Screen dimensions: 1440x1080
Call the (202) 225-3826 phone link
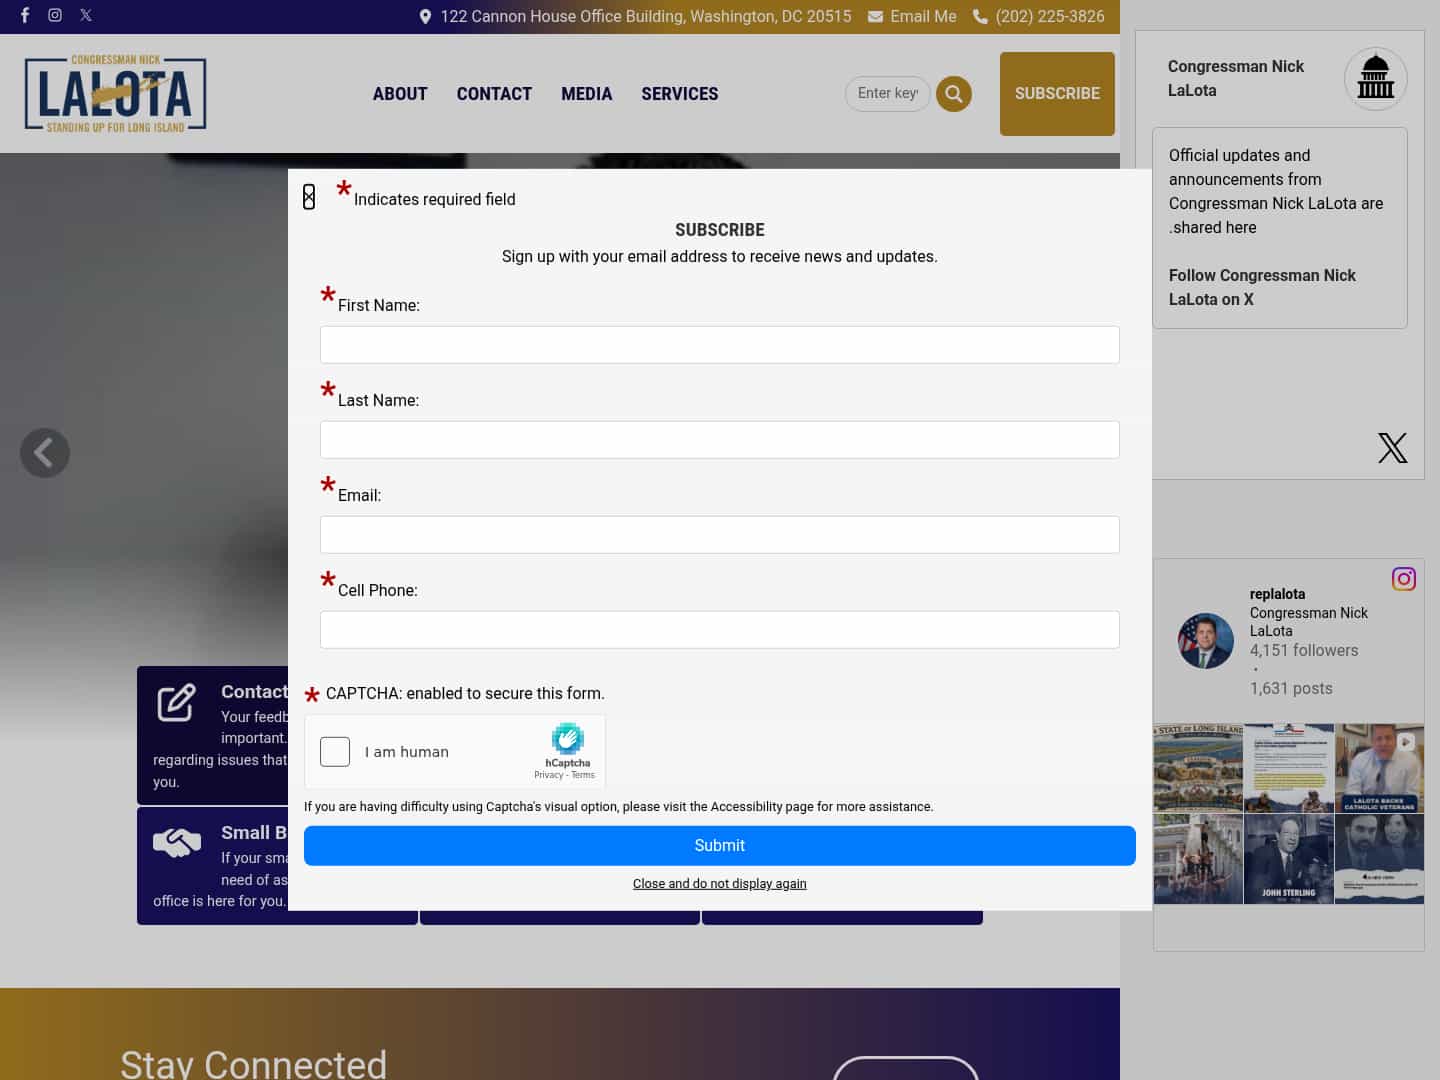pos(1039,16)
